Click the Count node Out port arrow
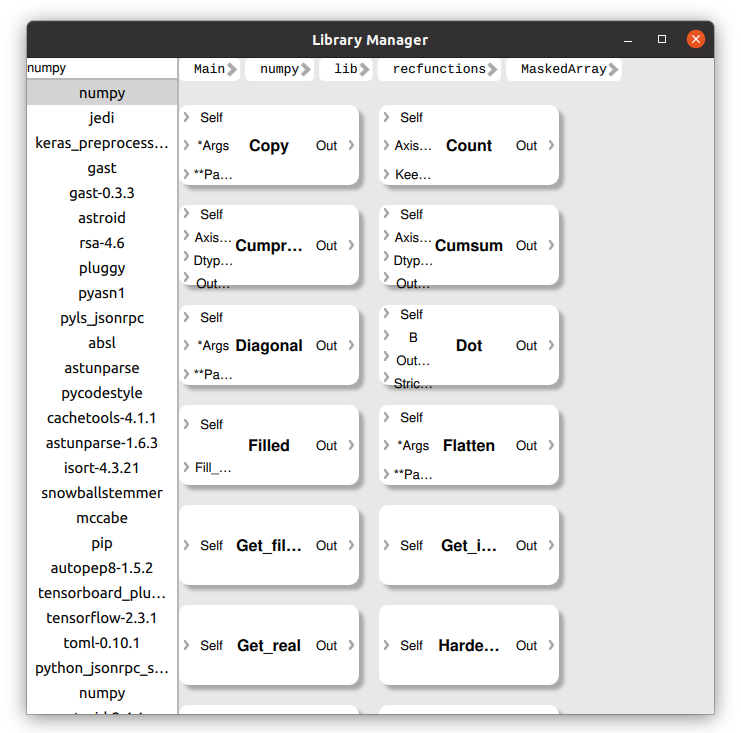Screen dimensions: 741x733 click(x=551, y=145)
